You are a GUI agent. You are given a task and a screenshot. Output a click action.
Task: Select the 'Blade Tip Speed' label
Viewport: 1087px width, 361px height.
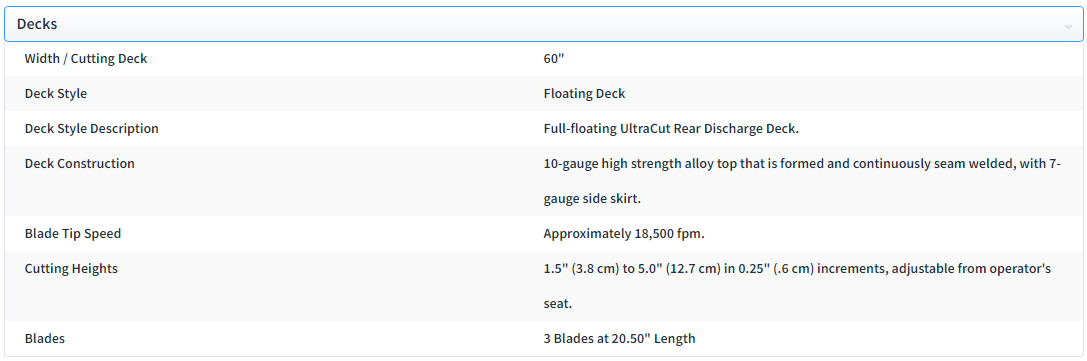tap(73, 234)
